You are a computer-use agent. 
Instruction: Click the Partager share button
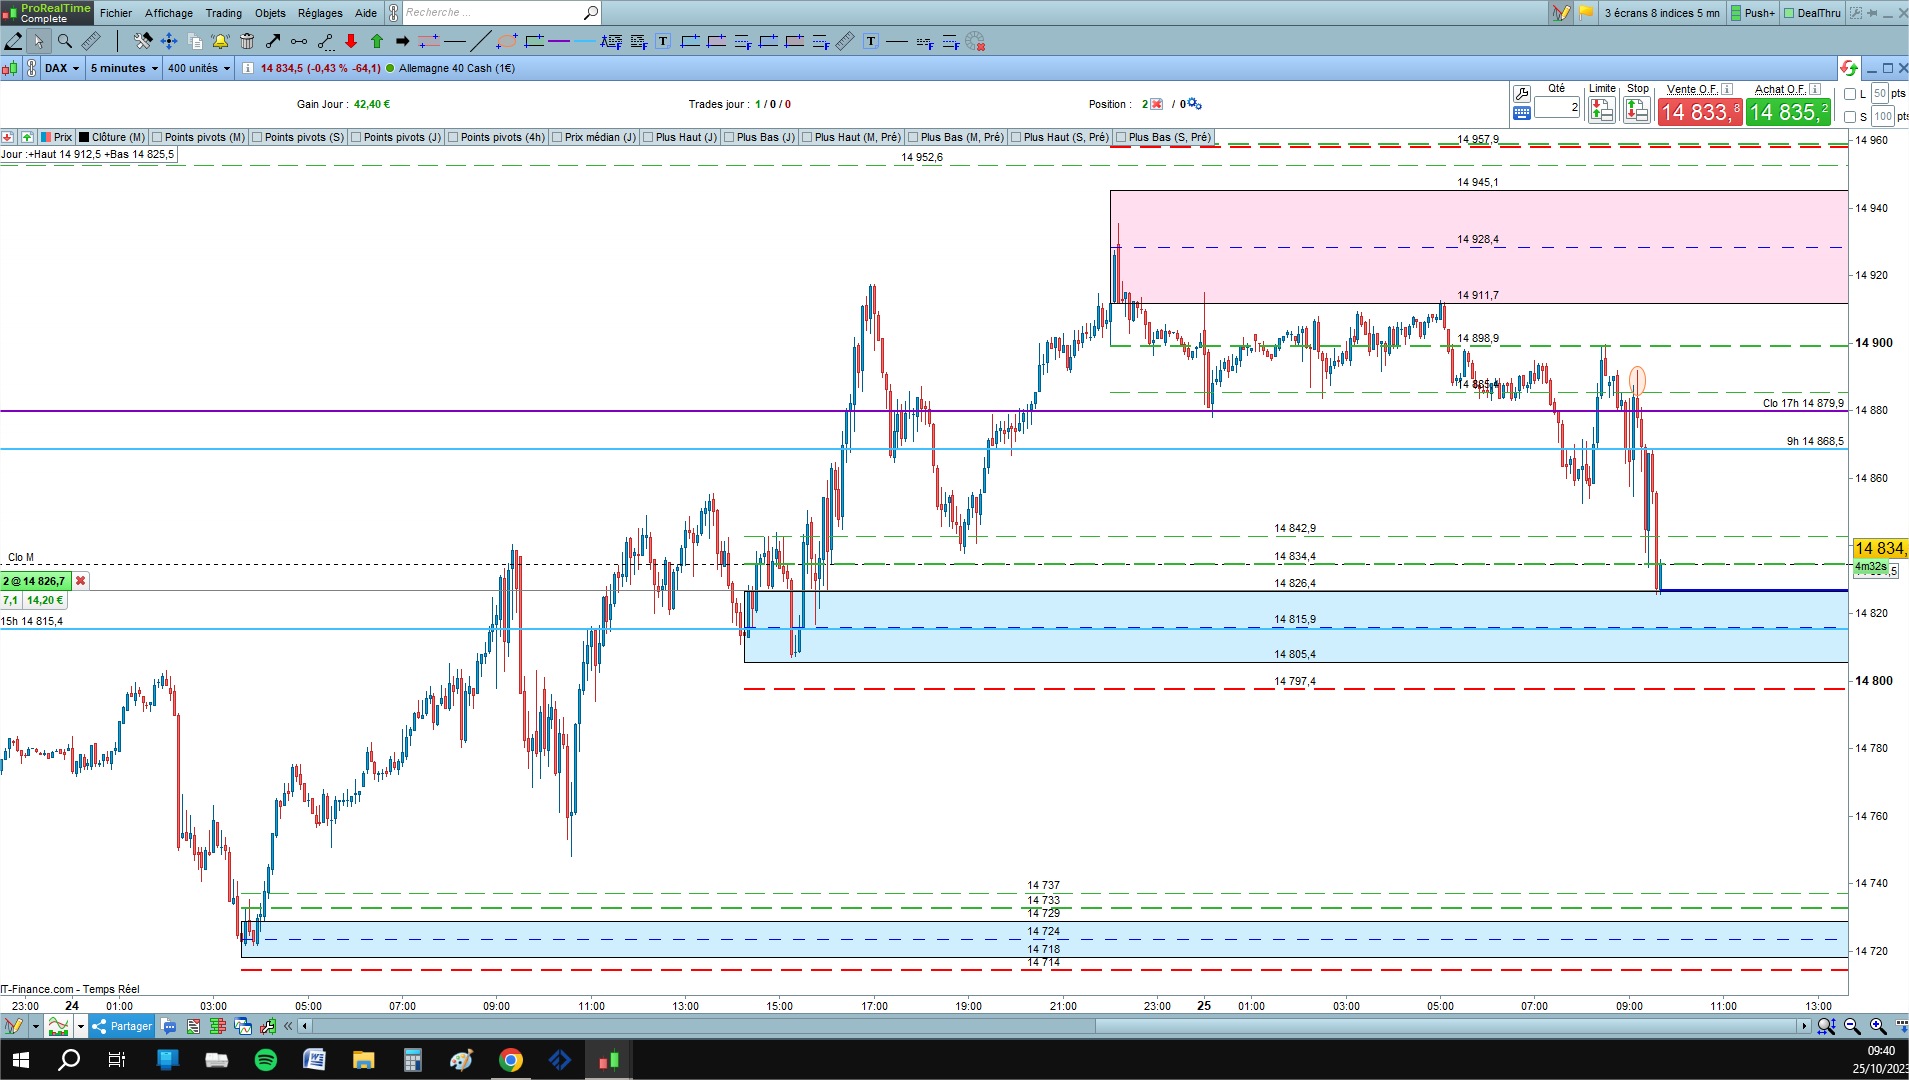click(122, 1026)
